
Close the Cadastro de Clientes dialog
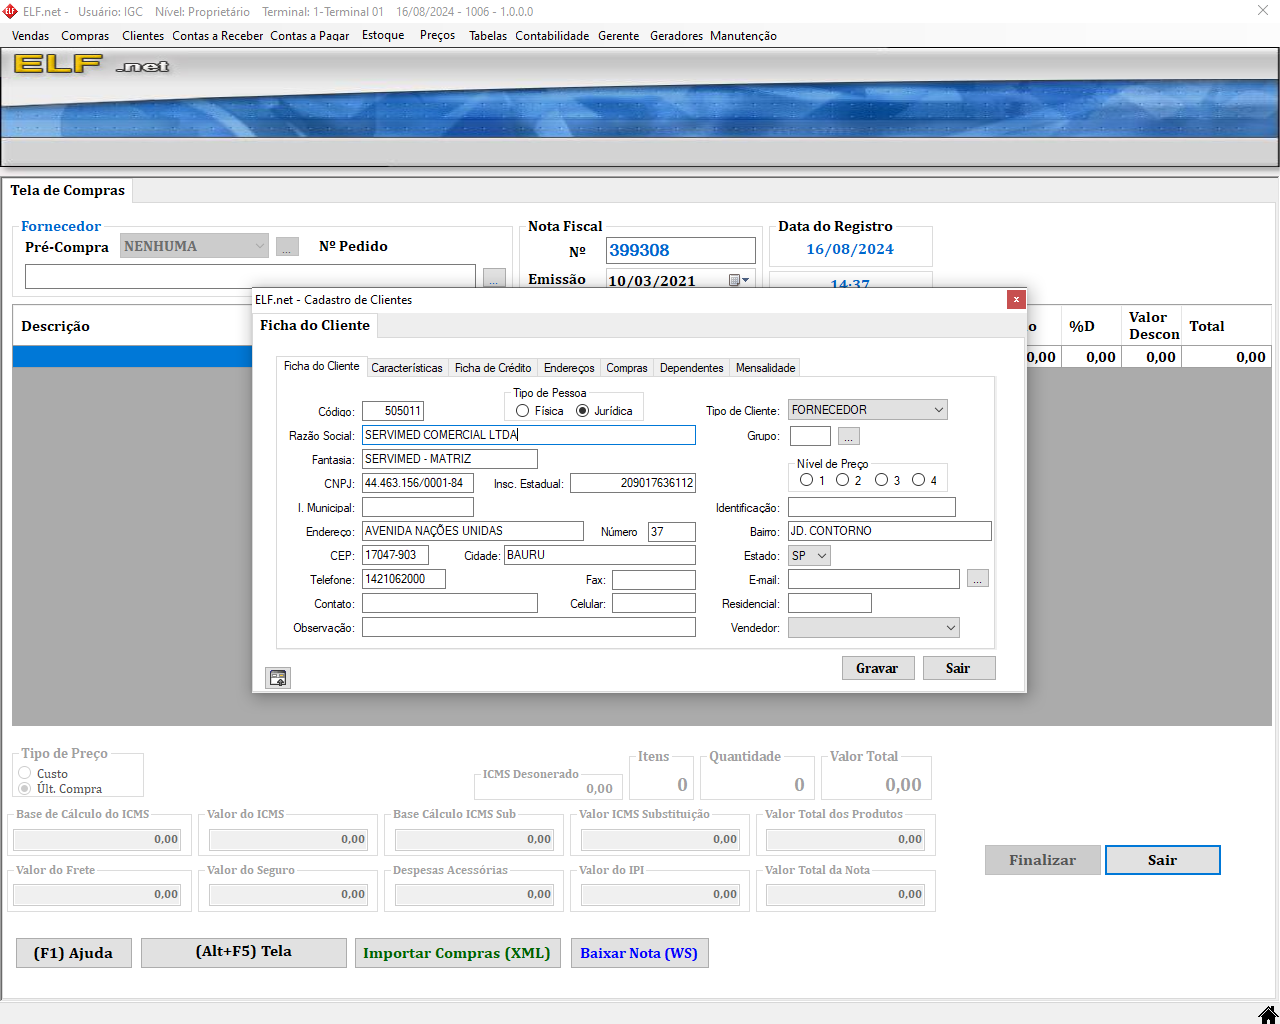click(x=1016, y=299)
